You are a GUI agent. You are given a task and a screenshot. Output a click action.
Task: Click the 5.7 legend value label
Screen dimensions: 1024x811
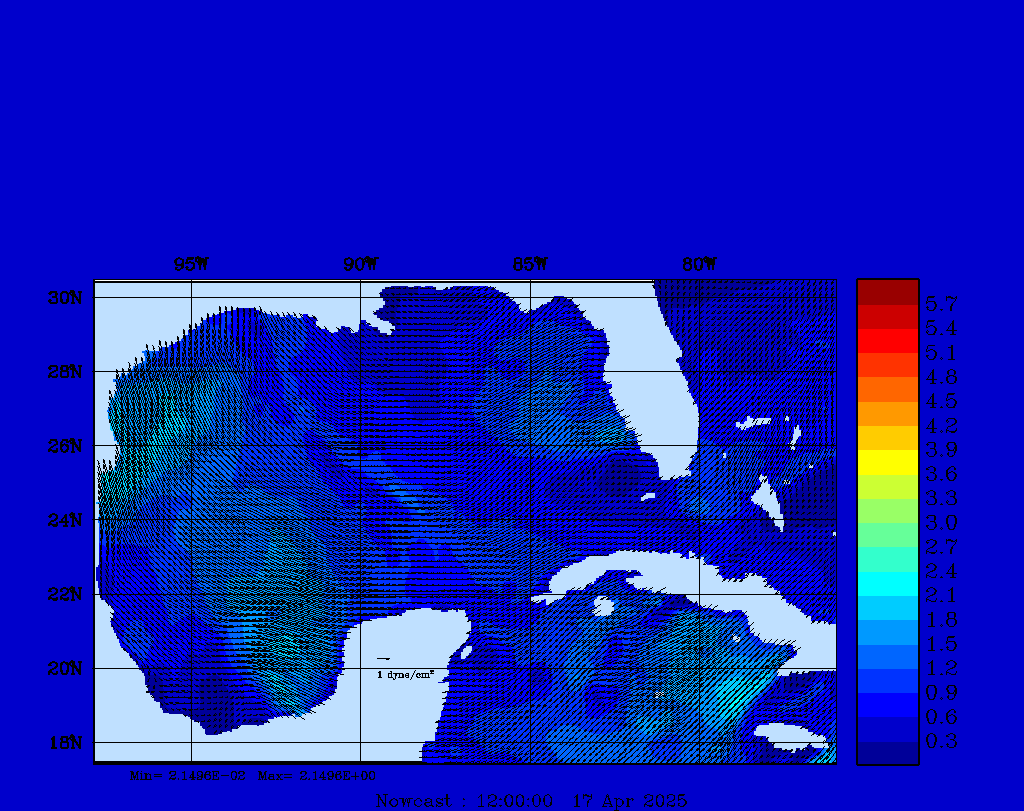click(941, 303)
